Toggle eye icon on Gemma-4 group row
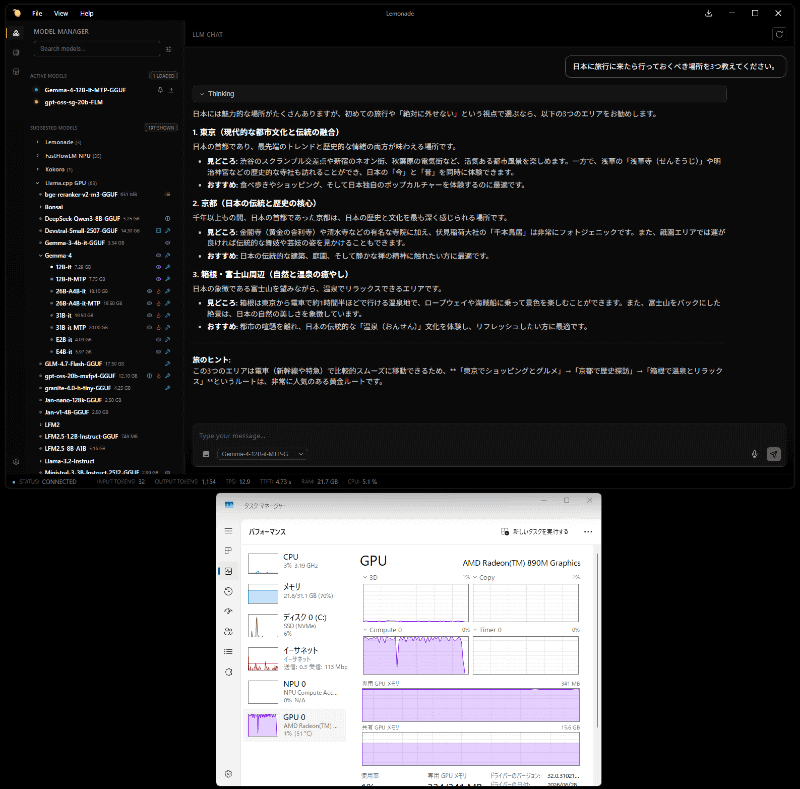 [158, 255]
